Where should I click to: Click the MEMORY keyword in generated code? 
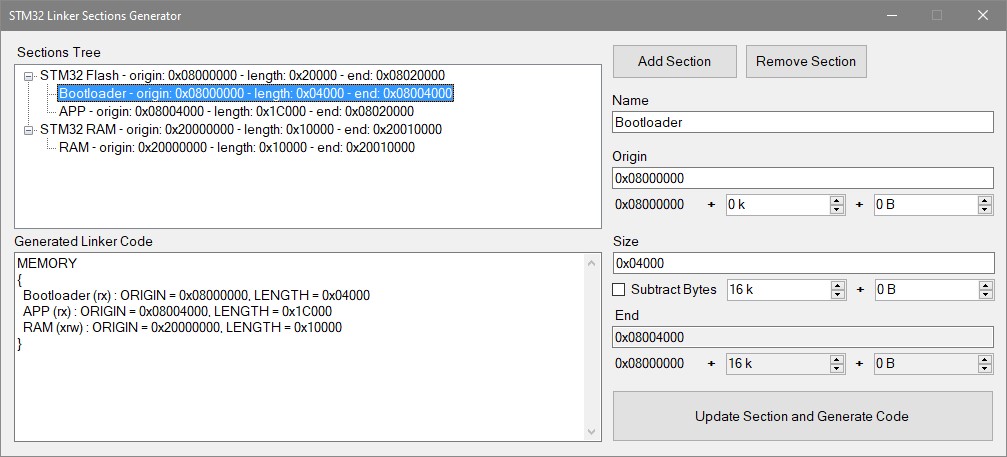point(47,263)
